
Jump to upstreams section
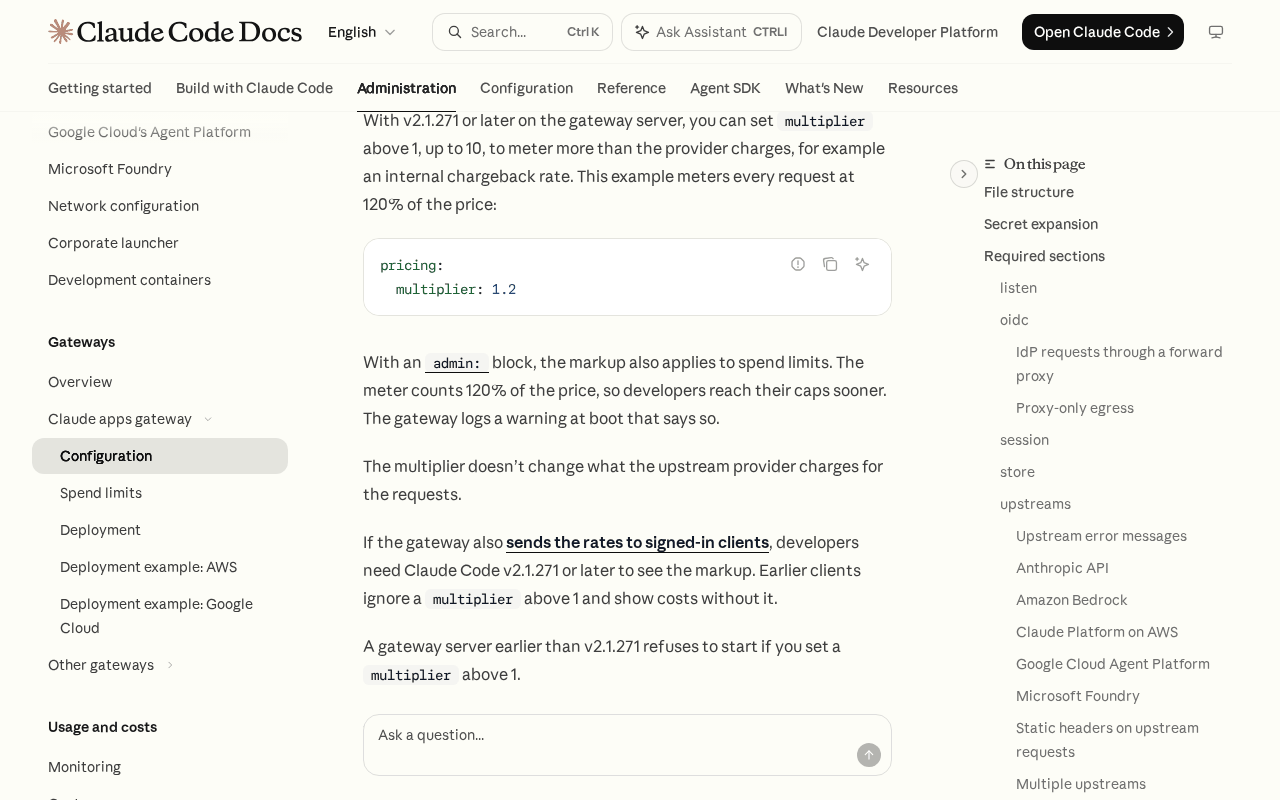pos(1035,504)
